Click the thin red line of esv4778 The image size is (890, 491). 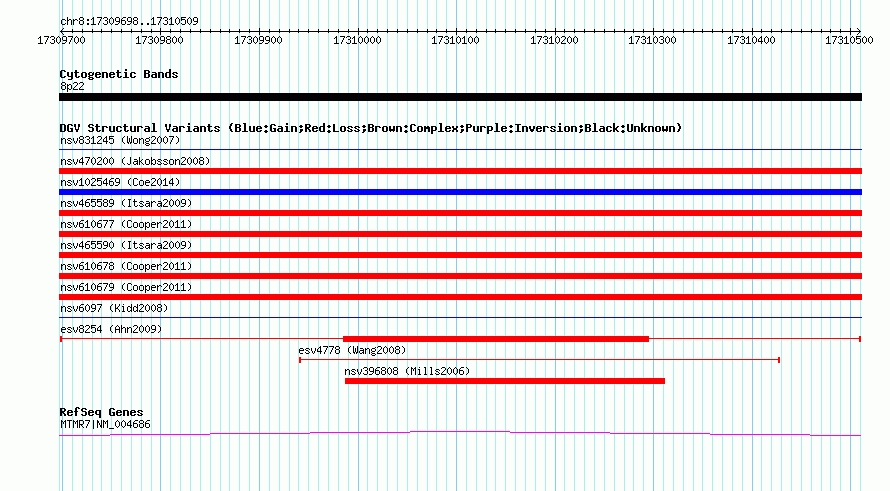pyautogui.click(x=539, y=360)
